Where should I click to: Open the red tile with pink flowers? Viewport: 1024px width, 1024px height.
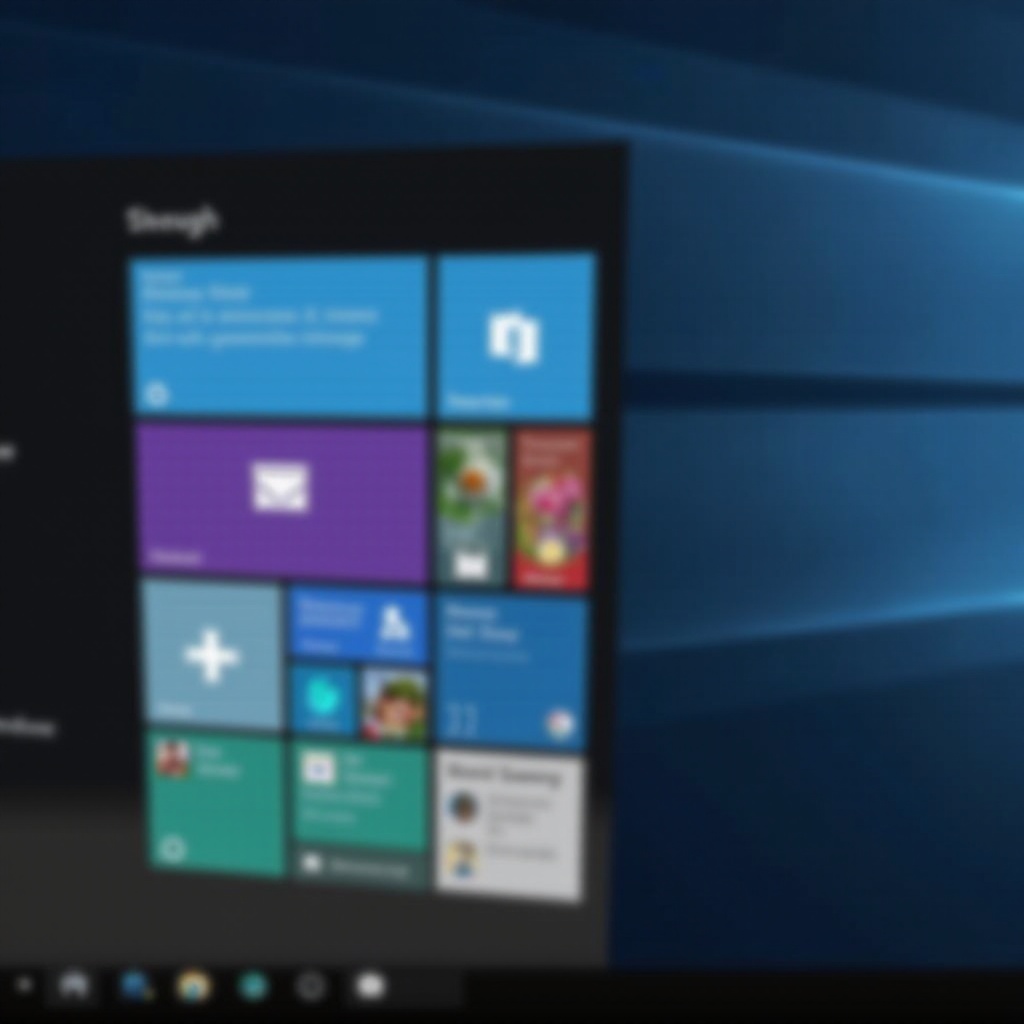coord(552,509)
